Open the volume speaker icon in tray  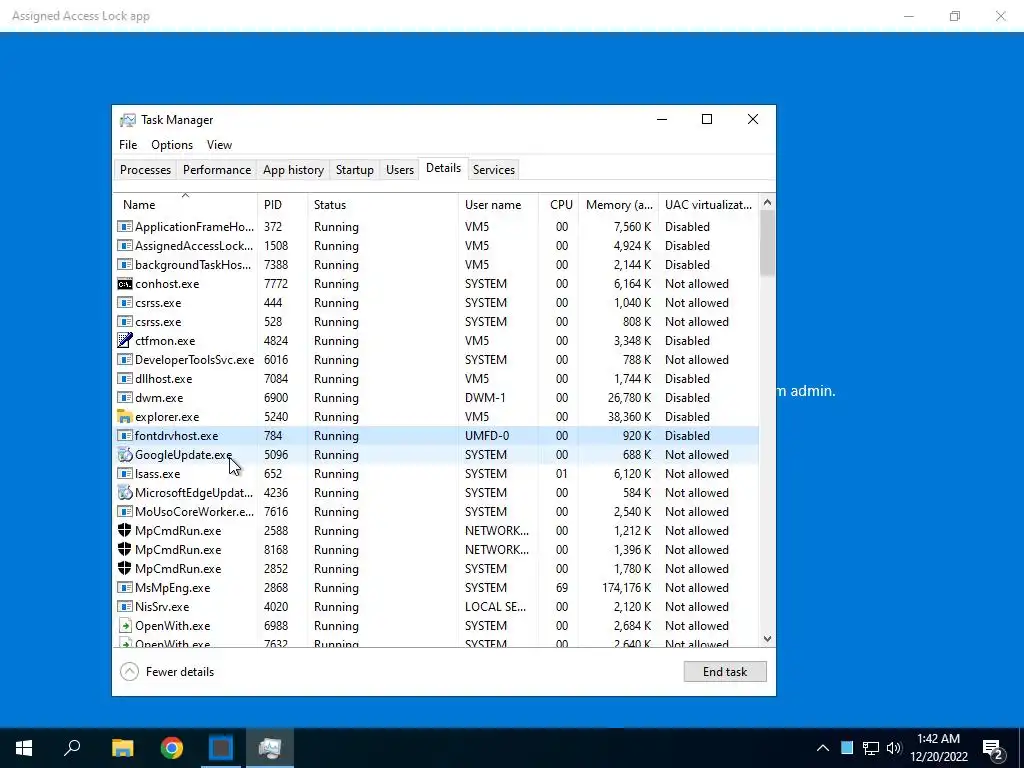point(894,748)
